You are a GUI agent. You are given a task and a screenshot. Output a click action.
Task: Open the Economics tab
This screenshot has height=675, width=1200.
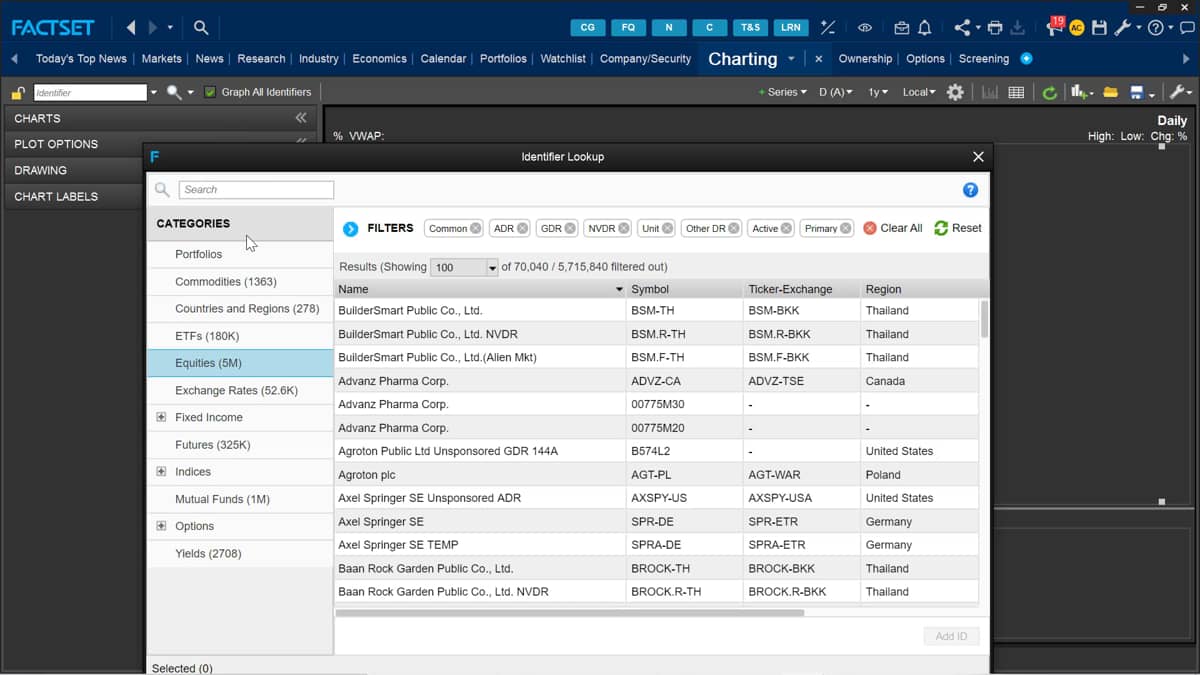click(x=379, y=58)
